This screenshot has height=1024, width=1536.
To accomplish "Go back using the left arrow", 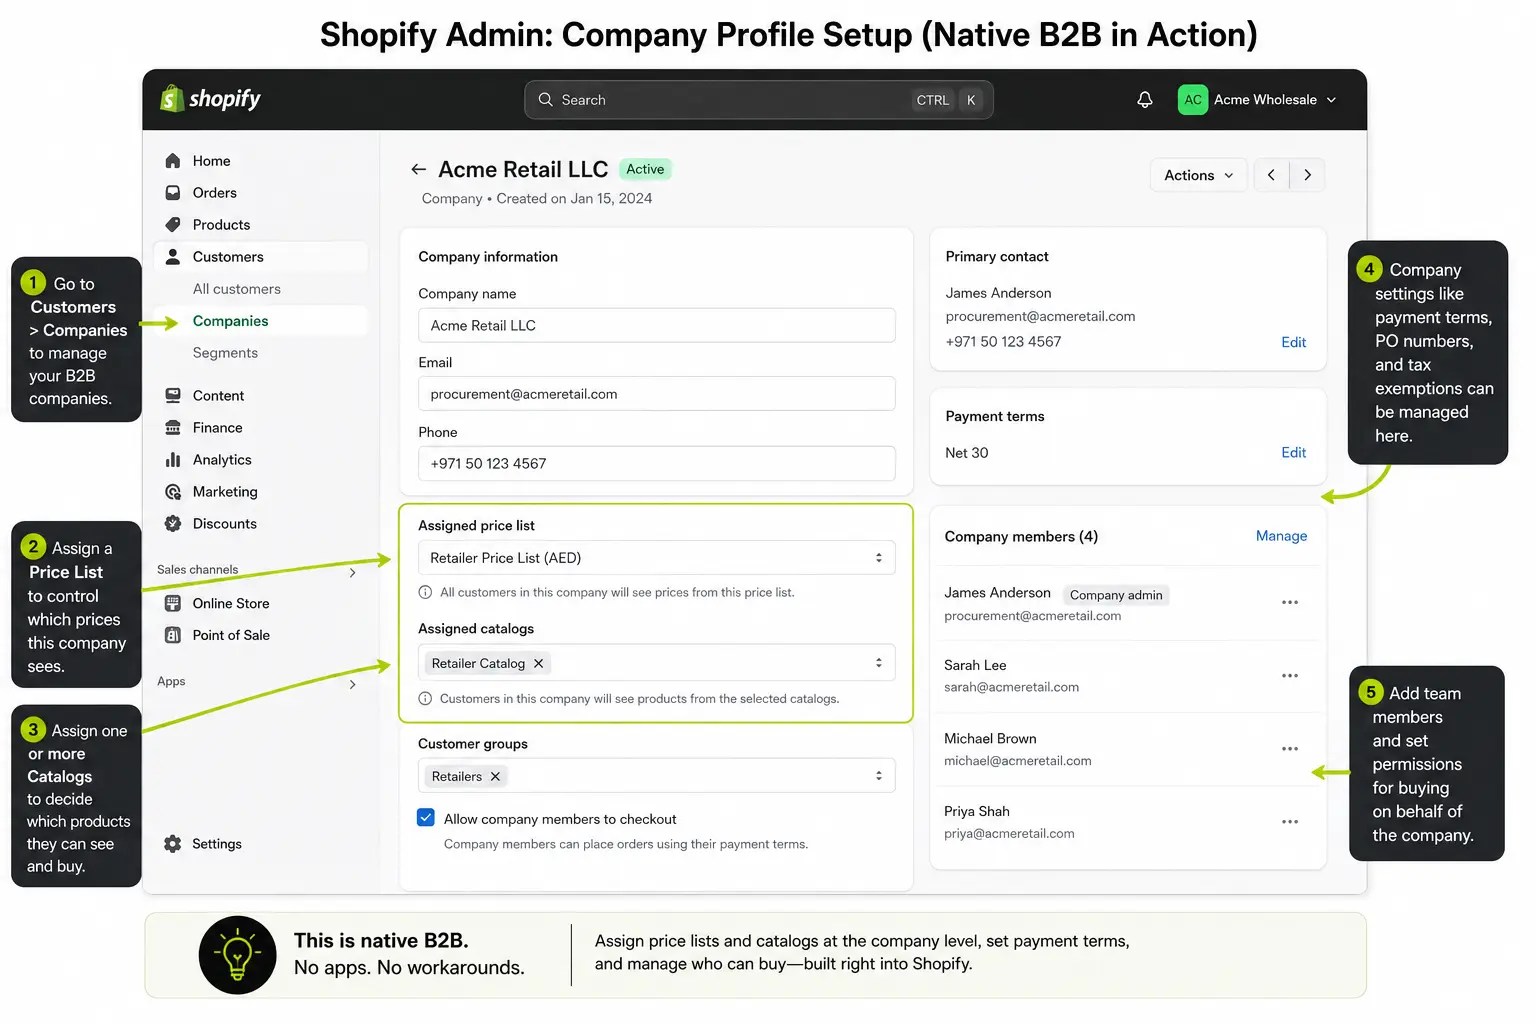I will (419, 170).
